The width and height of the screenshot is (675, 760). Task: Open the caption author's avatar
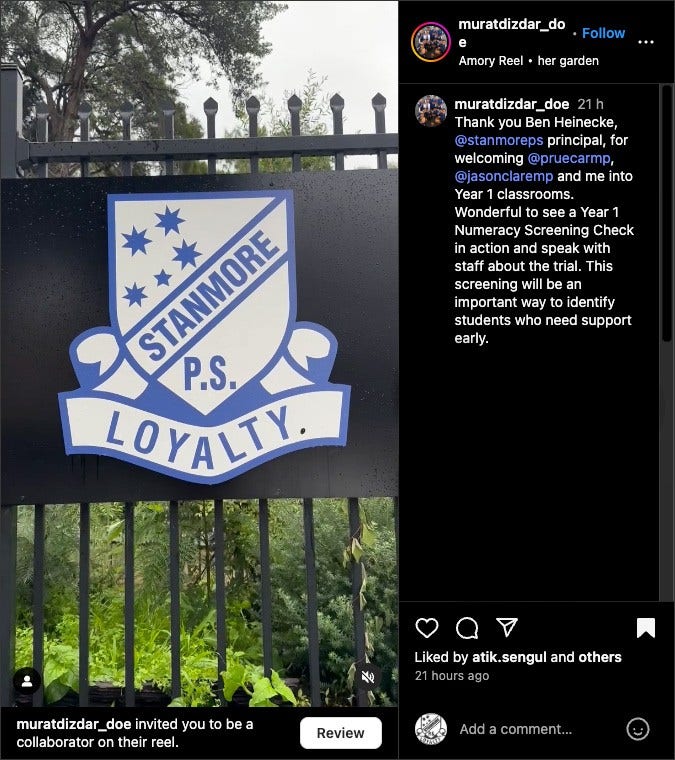[x=431, y=111]
